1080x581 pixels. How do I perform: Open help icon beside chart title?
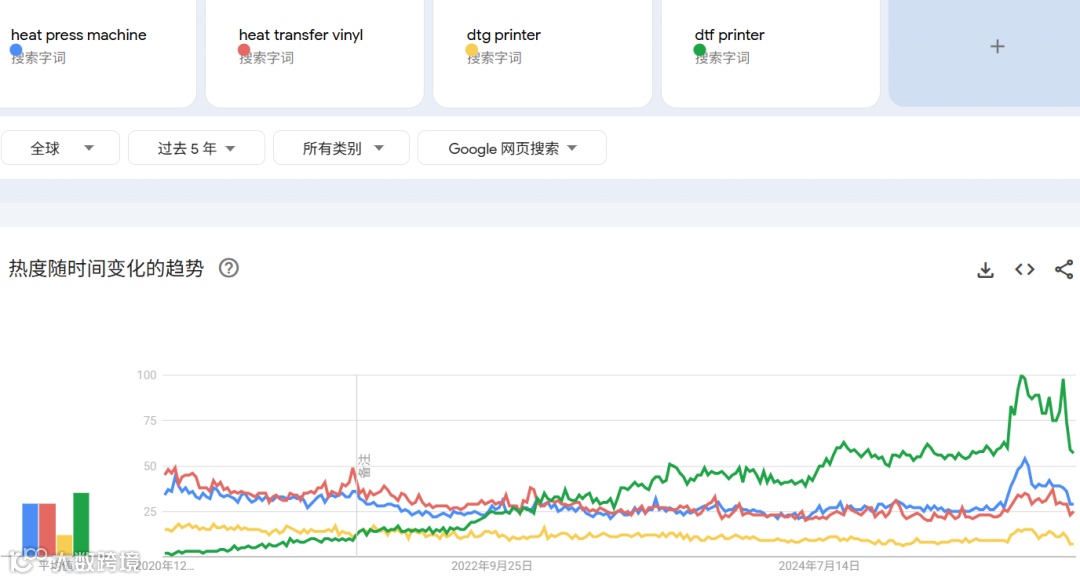(229, 268)
